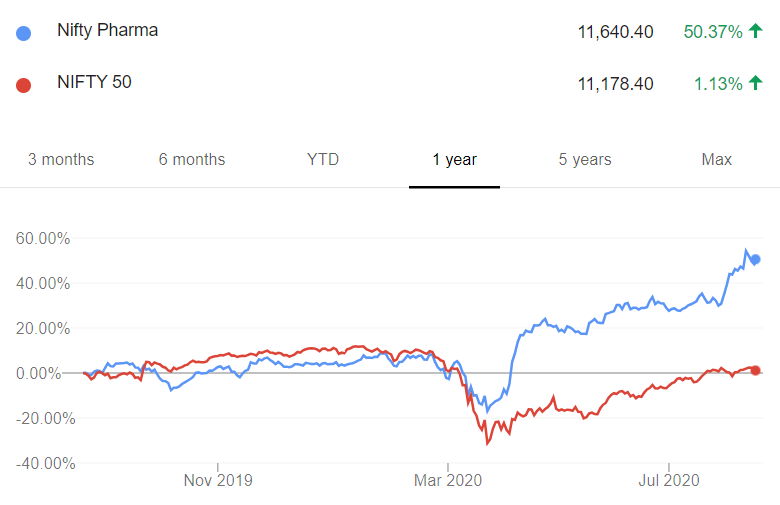780x505 pixels.
Task: Select the 6 months range tab
Action: (192, 159)
